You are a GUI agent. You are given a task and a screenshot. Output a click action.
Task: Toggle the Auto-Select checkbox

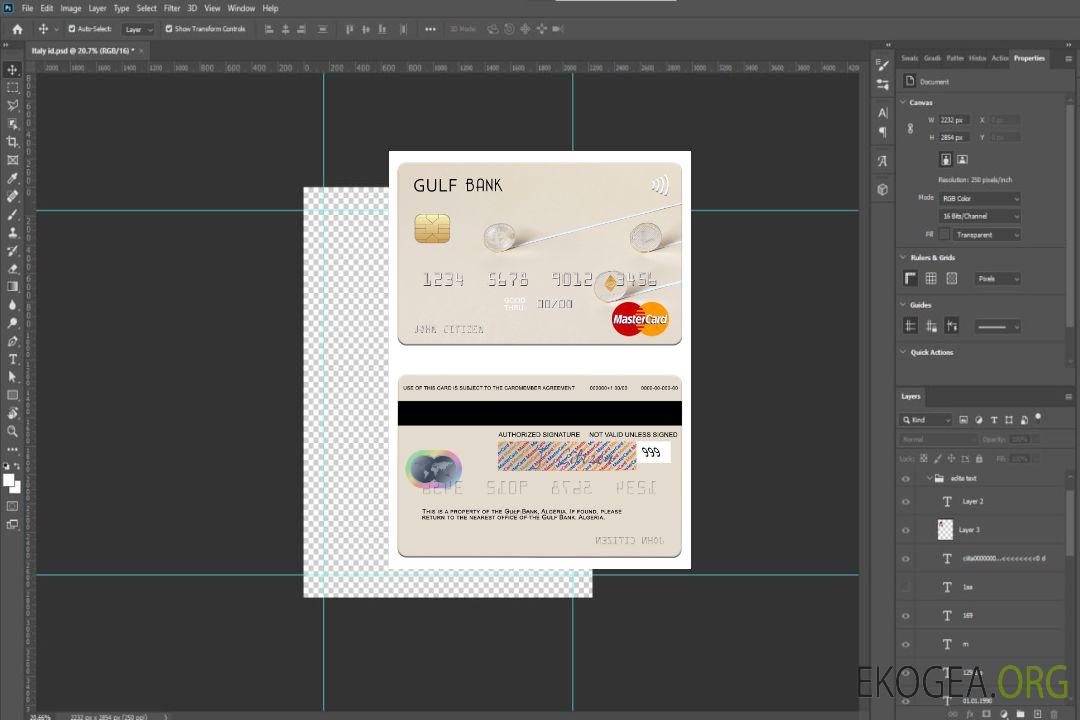click(x=72, y=29)
